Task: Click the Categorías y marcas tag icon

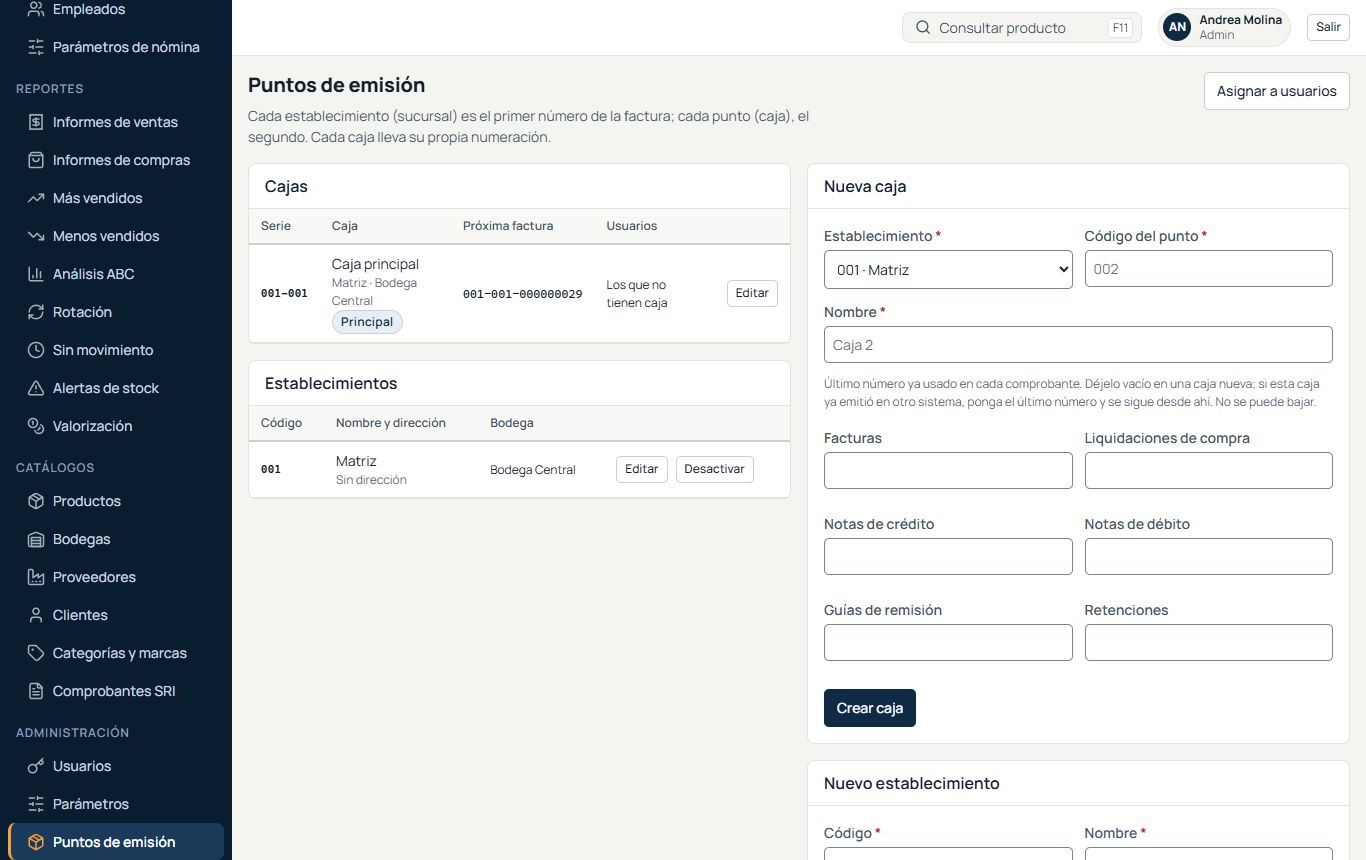Action: [36, 653]
